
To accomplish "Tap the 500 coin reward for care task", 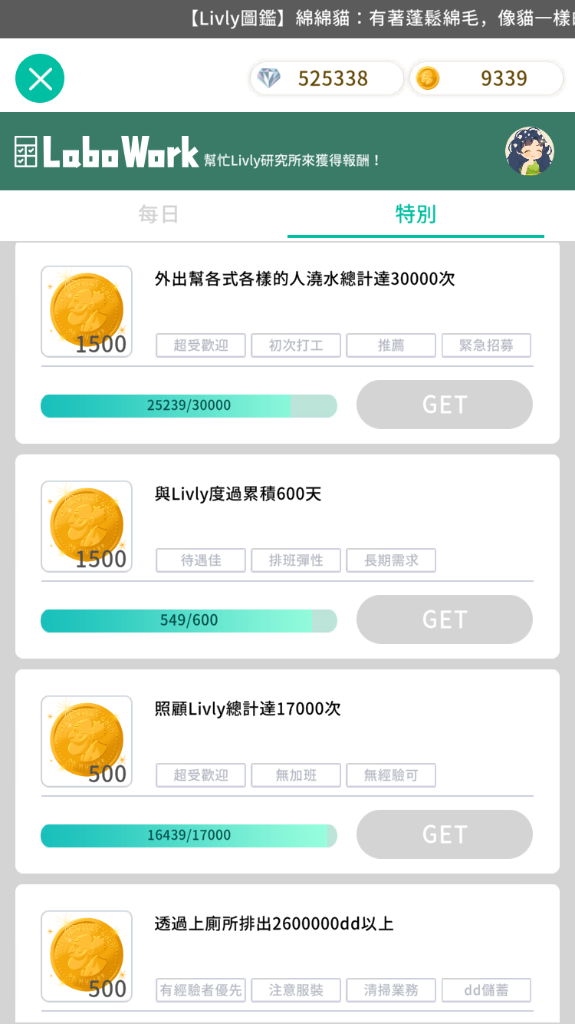I will (x=86, y=741).
